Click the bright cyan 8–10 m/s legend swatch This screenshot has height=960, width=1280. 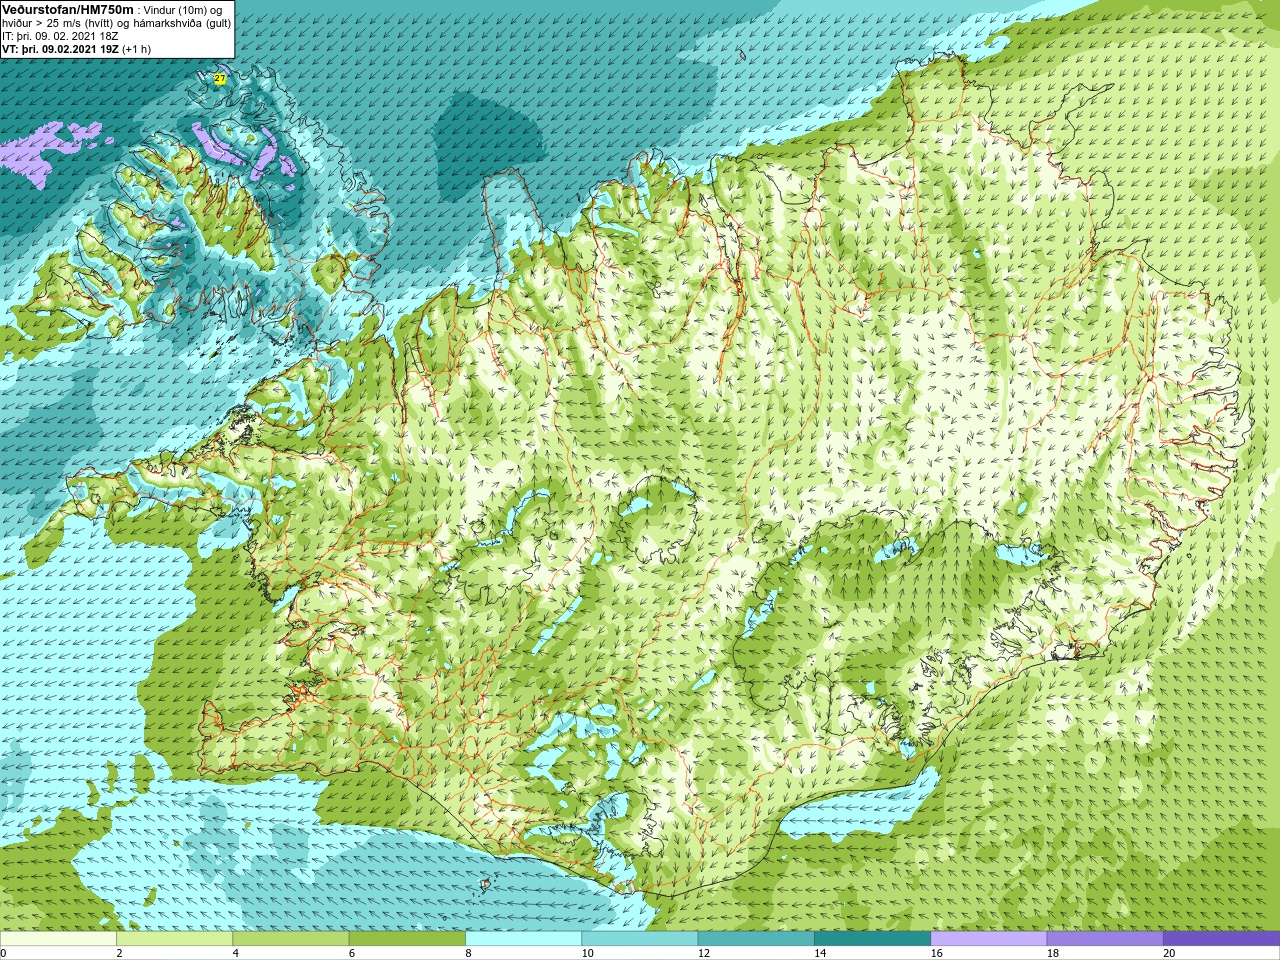pos(523,939)
